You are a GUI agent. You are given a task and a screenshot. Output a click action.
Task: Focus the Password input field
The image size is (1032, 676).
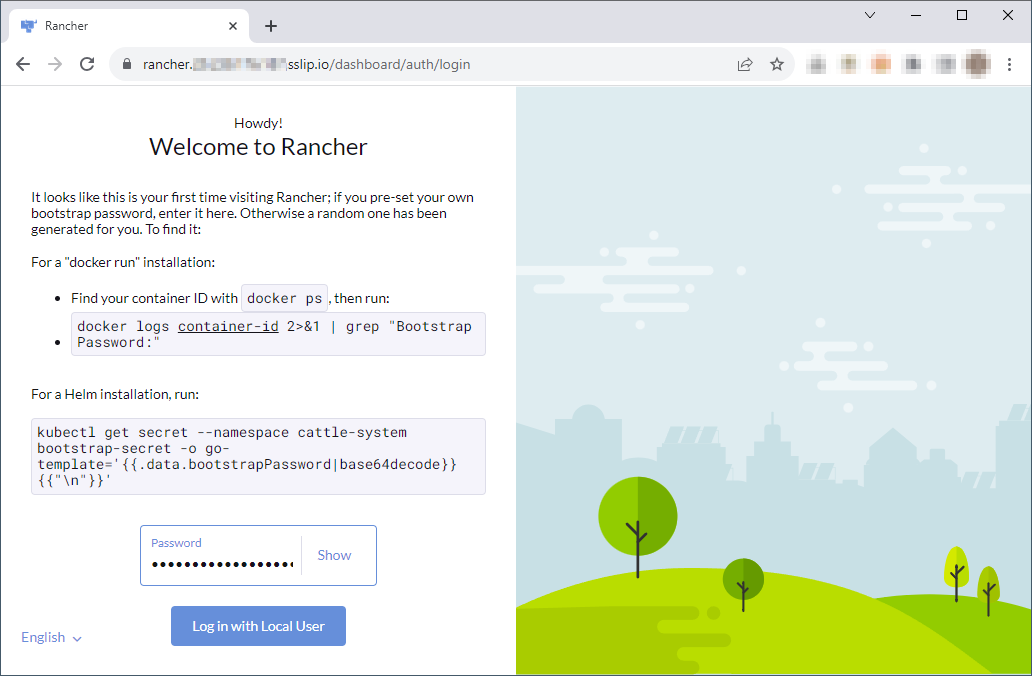pyautogui.click(x=222, y=564)
